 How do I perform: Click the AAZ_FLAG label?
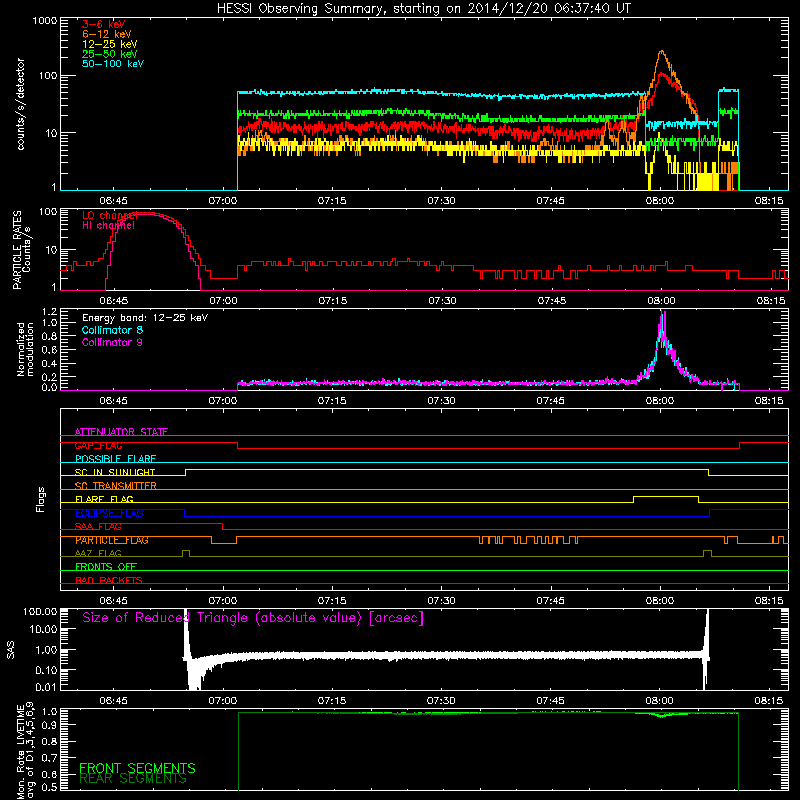[x=98, y=554]
